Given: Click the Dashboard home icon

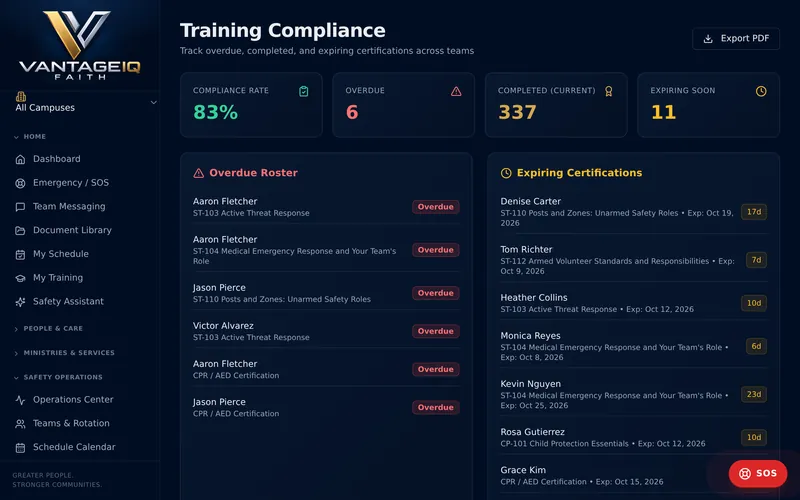Looking at the screenshot, I should pyautogui.click(x=20, y=159).
